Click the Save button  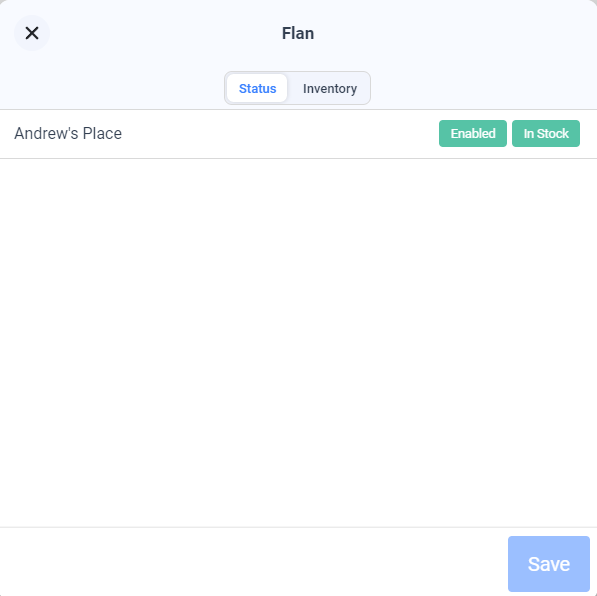tap(549, 564)
